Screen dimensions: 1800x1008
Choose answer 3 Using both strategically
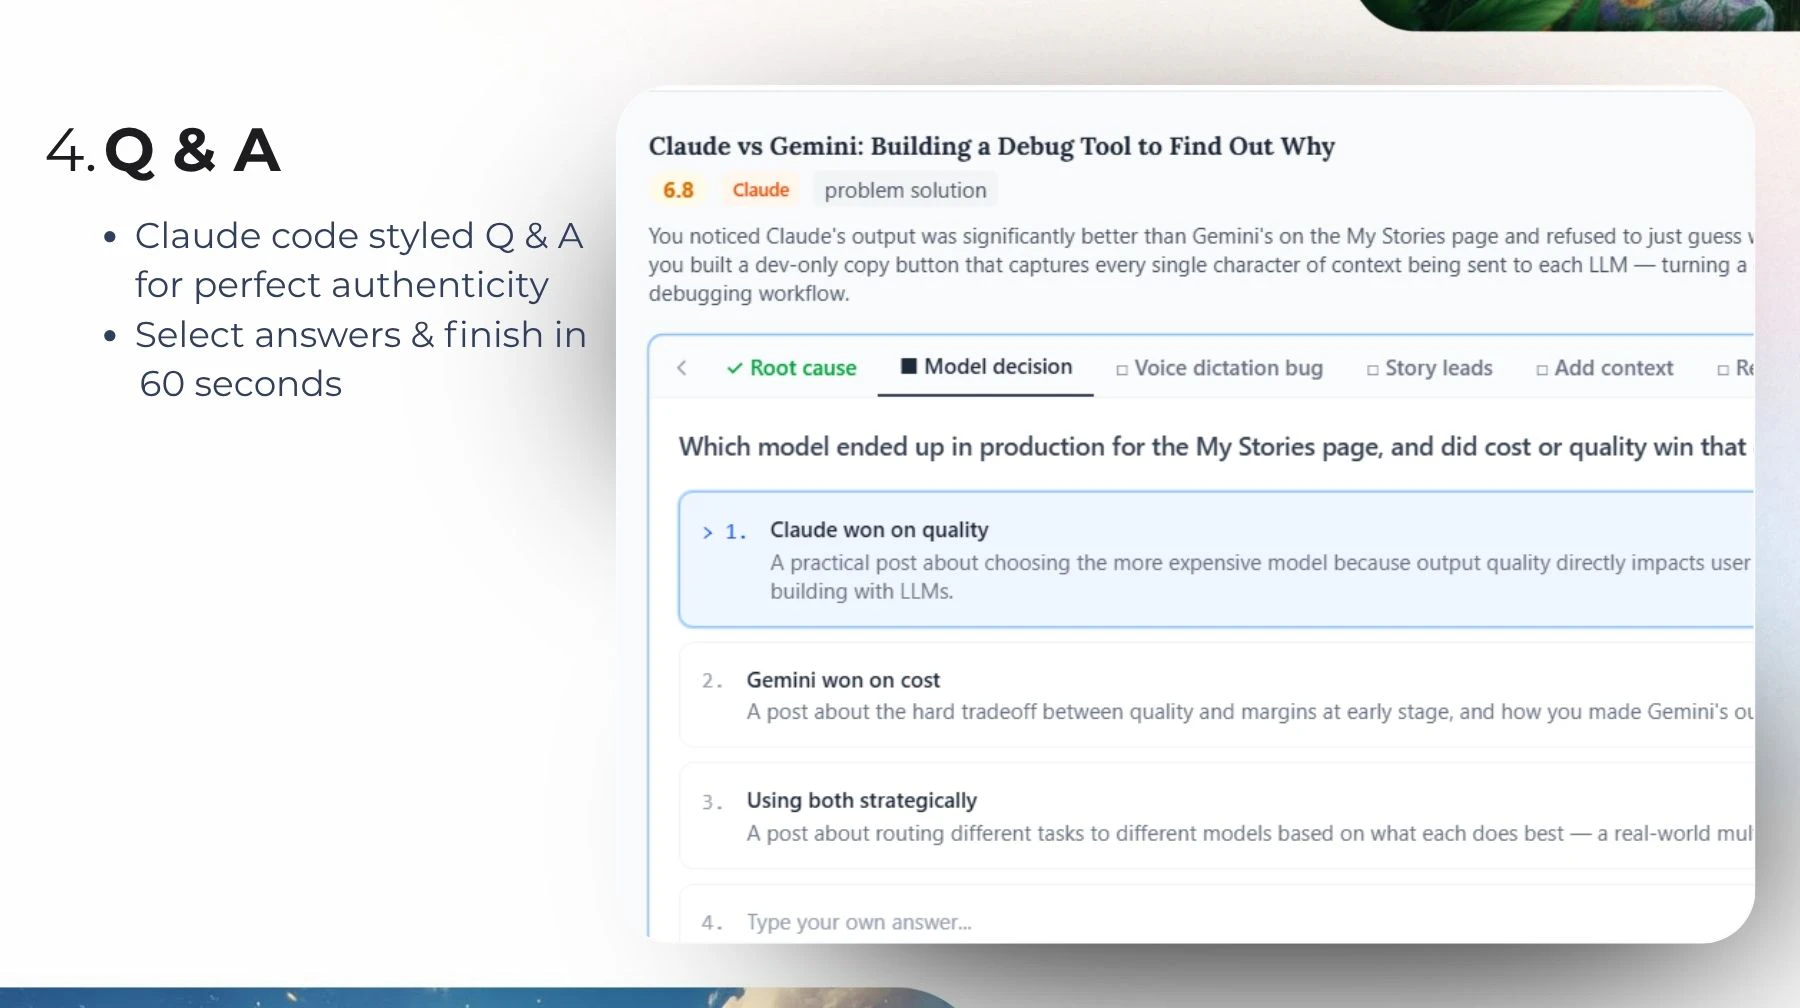pyautogui.click(x=1216, y=816)
